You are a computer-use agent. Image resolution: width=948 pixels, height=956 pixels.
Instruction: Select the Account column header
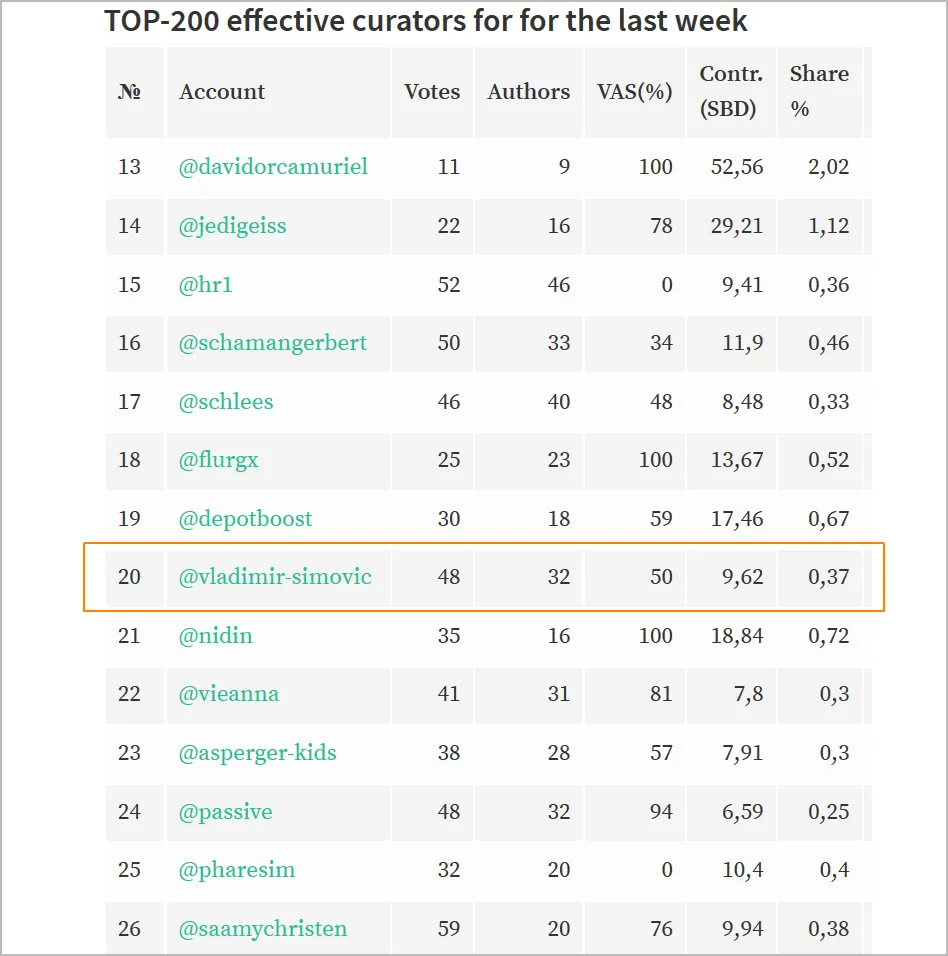[222, 91]
